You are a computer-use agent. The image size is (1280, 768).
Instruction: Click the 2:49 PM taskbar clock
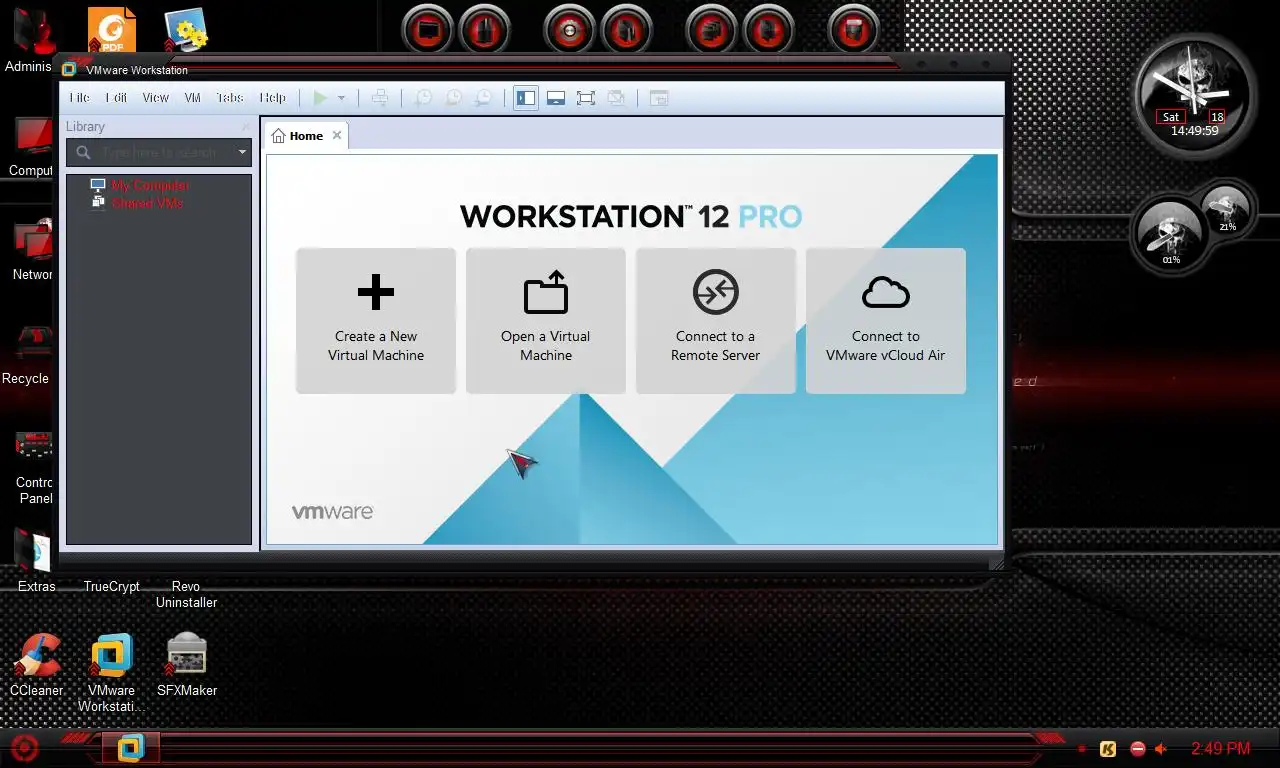(x=1221, y=748)
